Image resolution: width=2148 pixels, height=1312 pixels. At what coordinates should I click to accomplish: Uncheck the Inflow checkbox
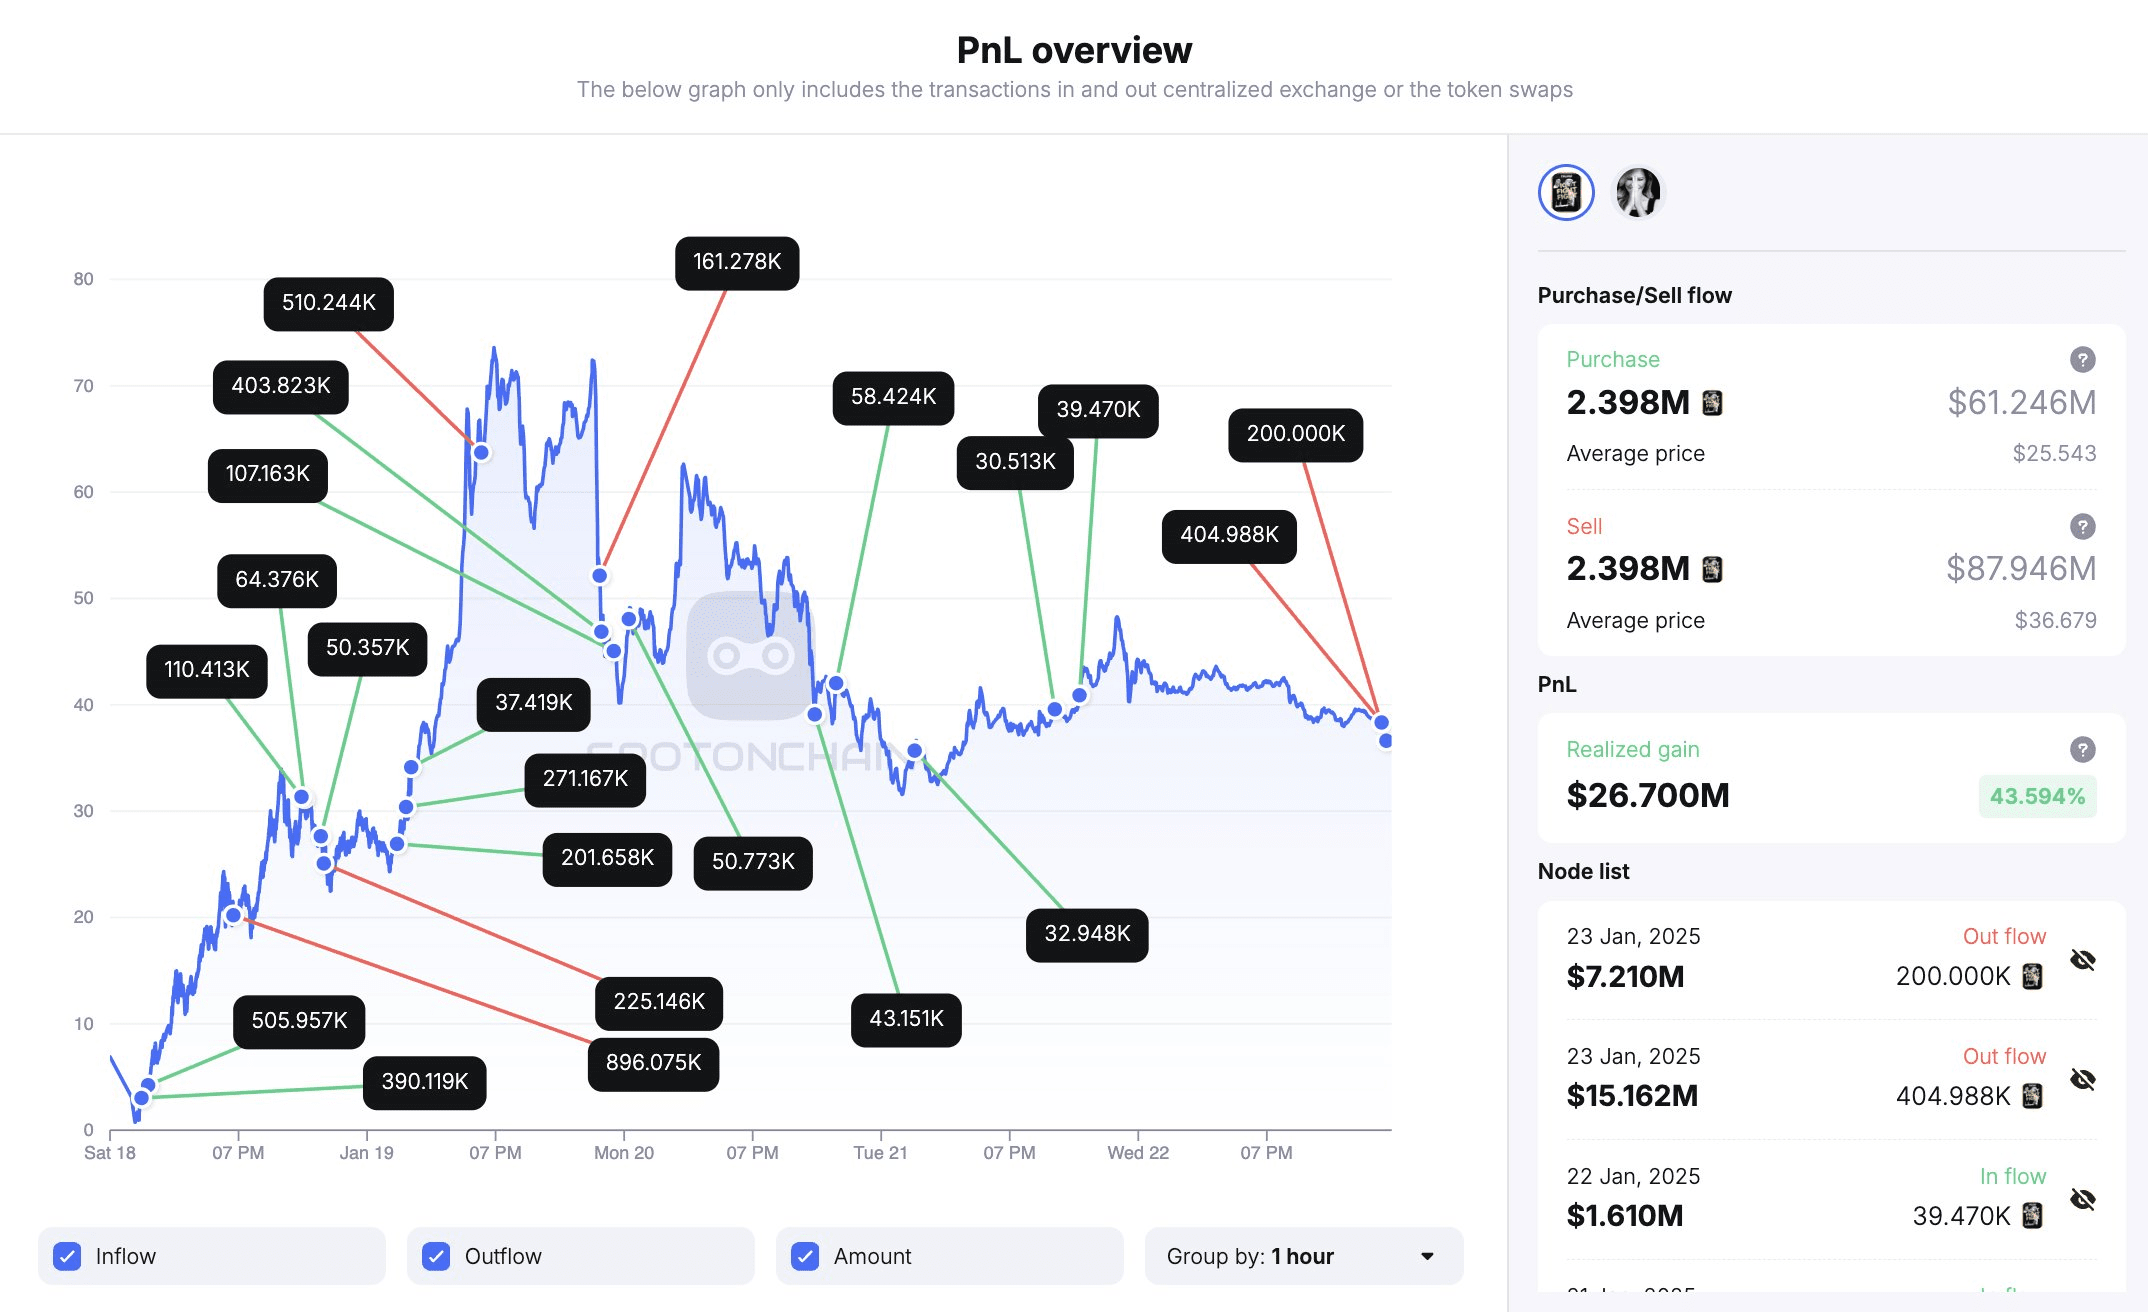67,1255
